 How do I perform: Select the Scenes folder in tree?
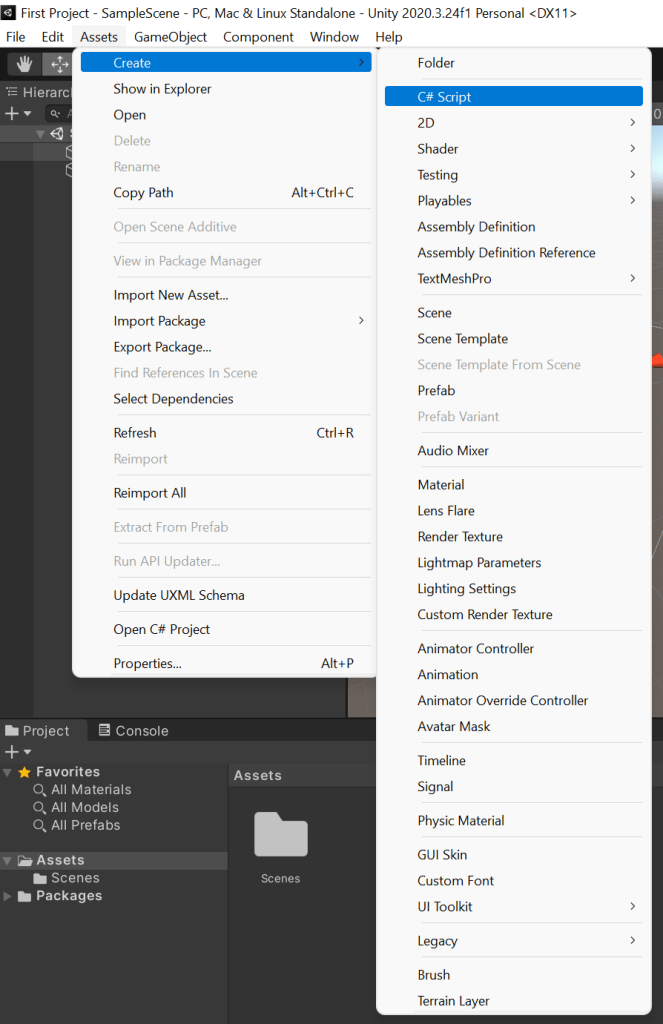[67, 878]
